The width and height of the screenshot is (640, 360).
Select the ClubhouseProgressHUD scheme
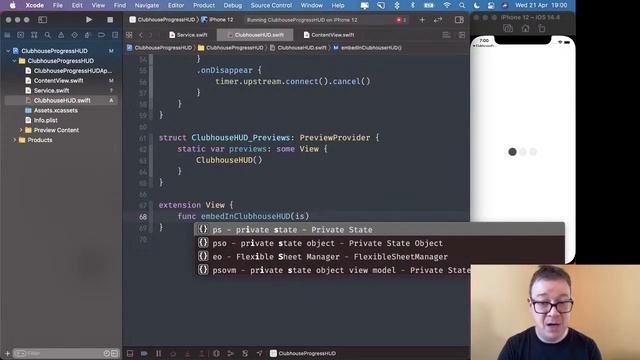162,20
